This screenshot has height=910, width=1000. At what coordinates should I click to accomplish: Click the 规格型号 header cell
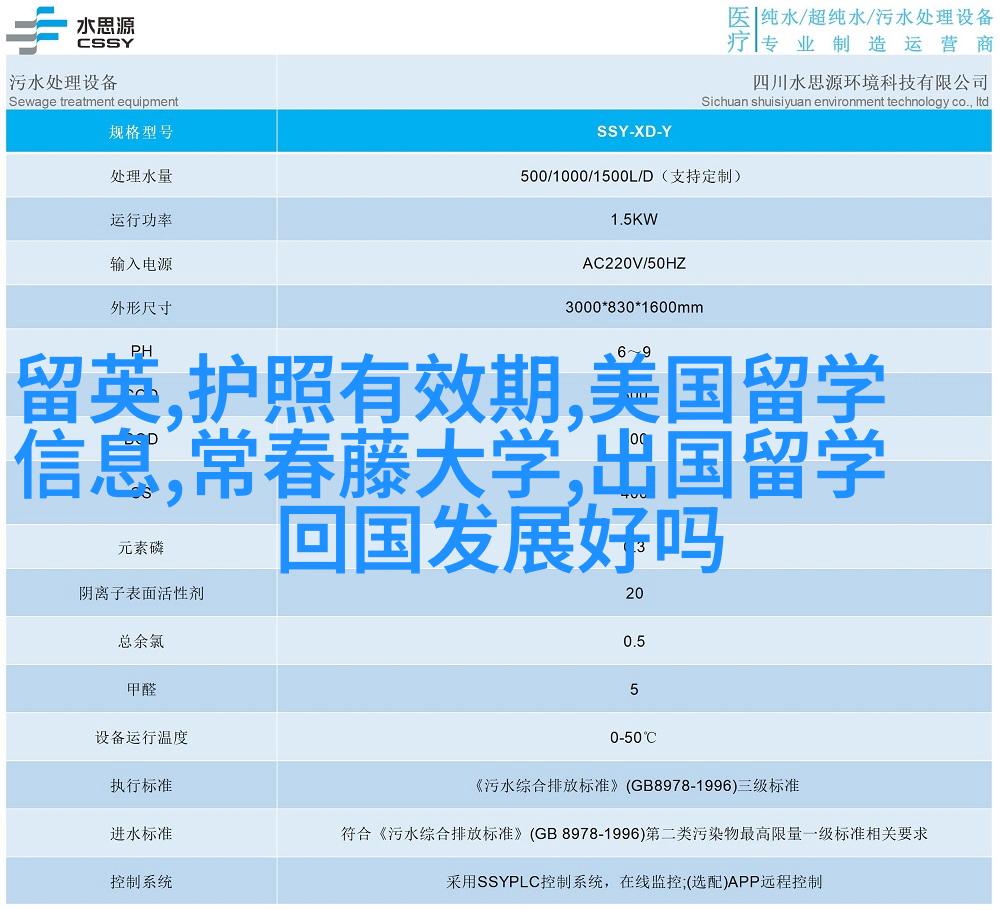click(x=141, y=132)
